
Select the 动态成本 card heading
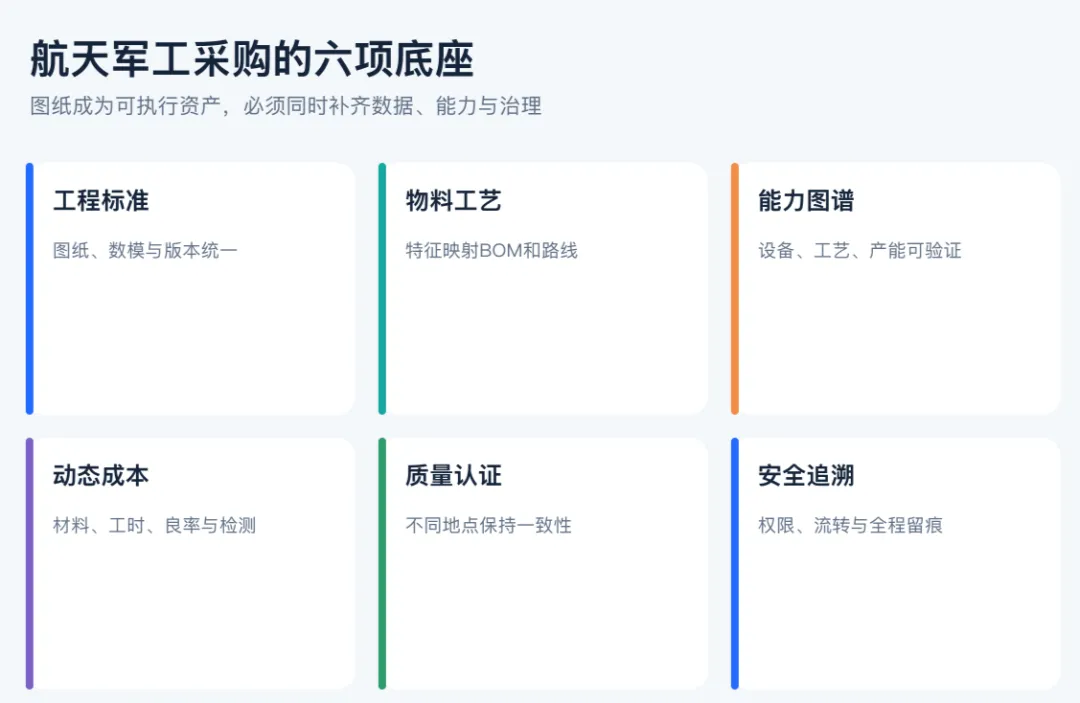point(101,476)
